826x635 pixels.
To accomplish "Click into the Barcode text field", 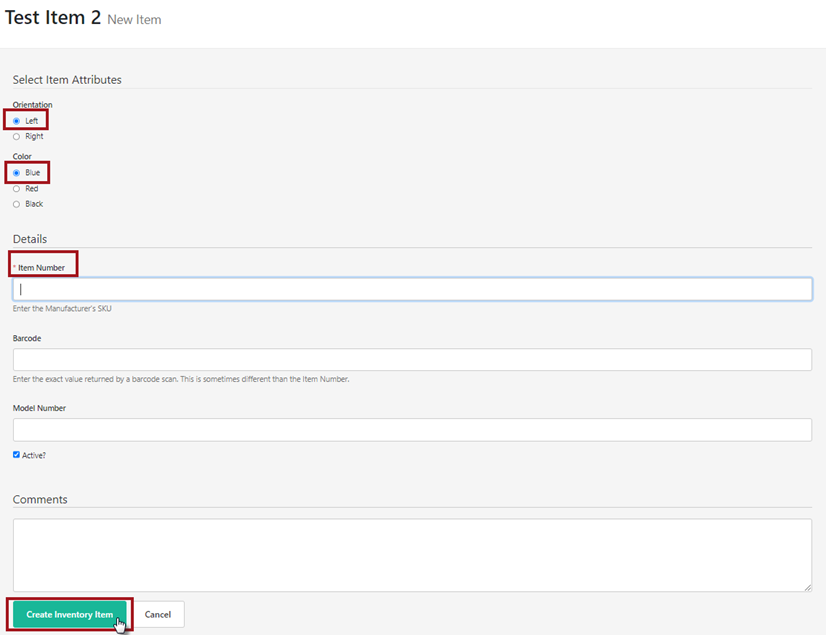I will (x=412, y=359).
